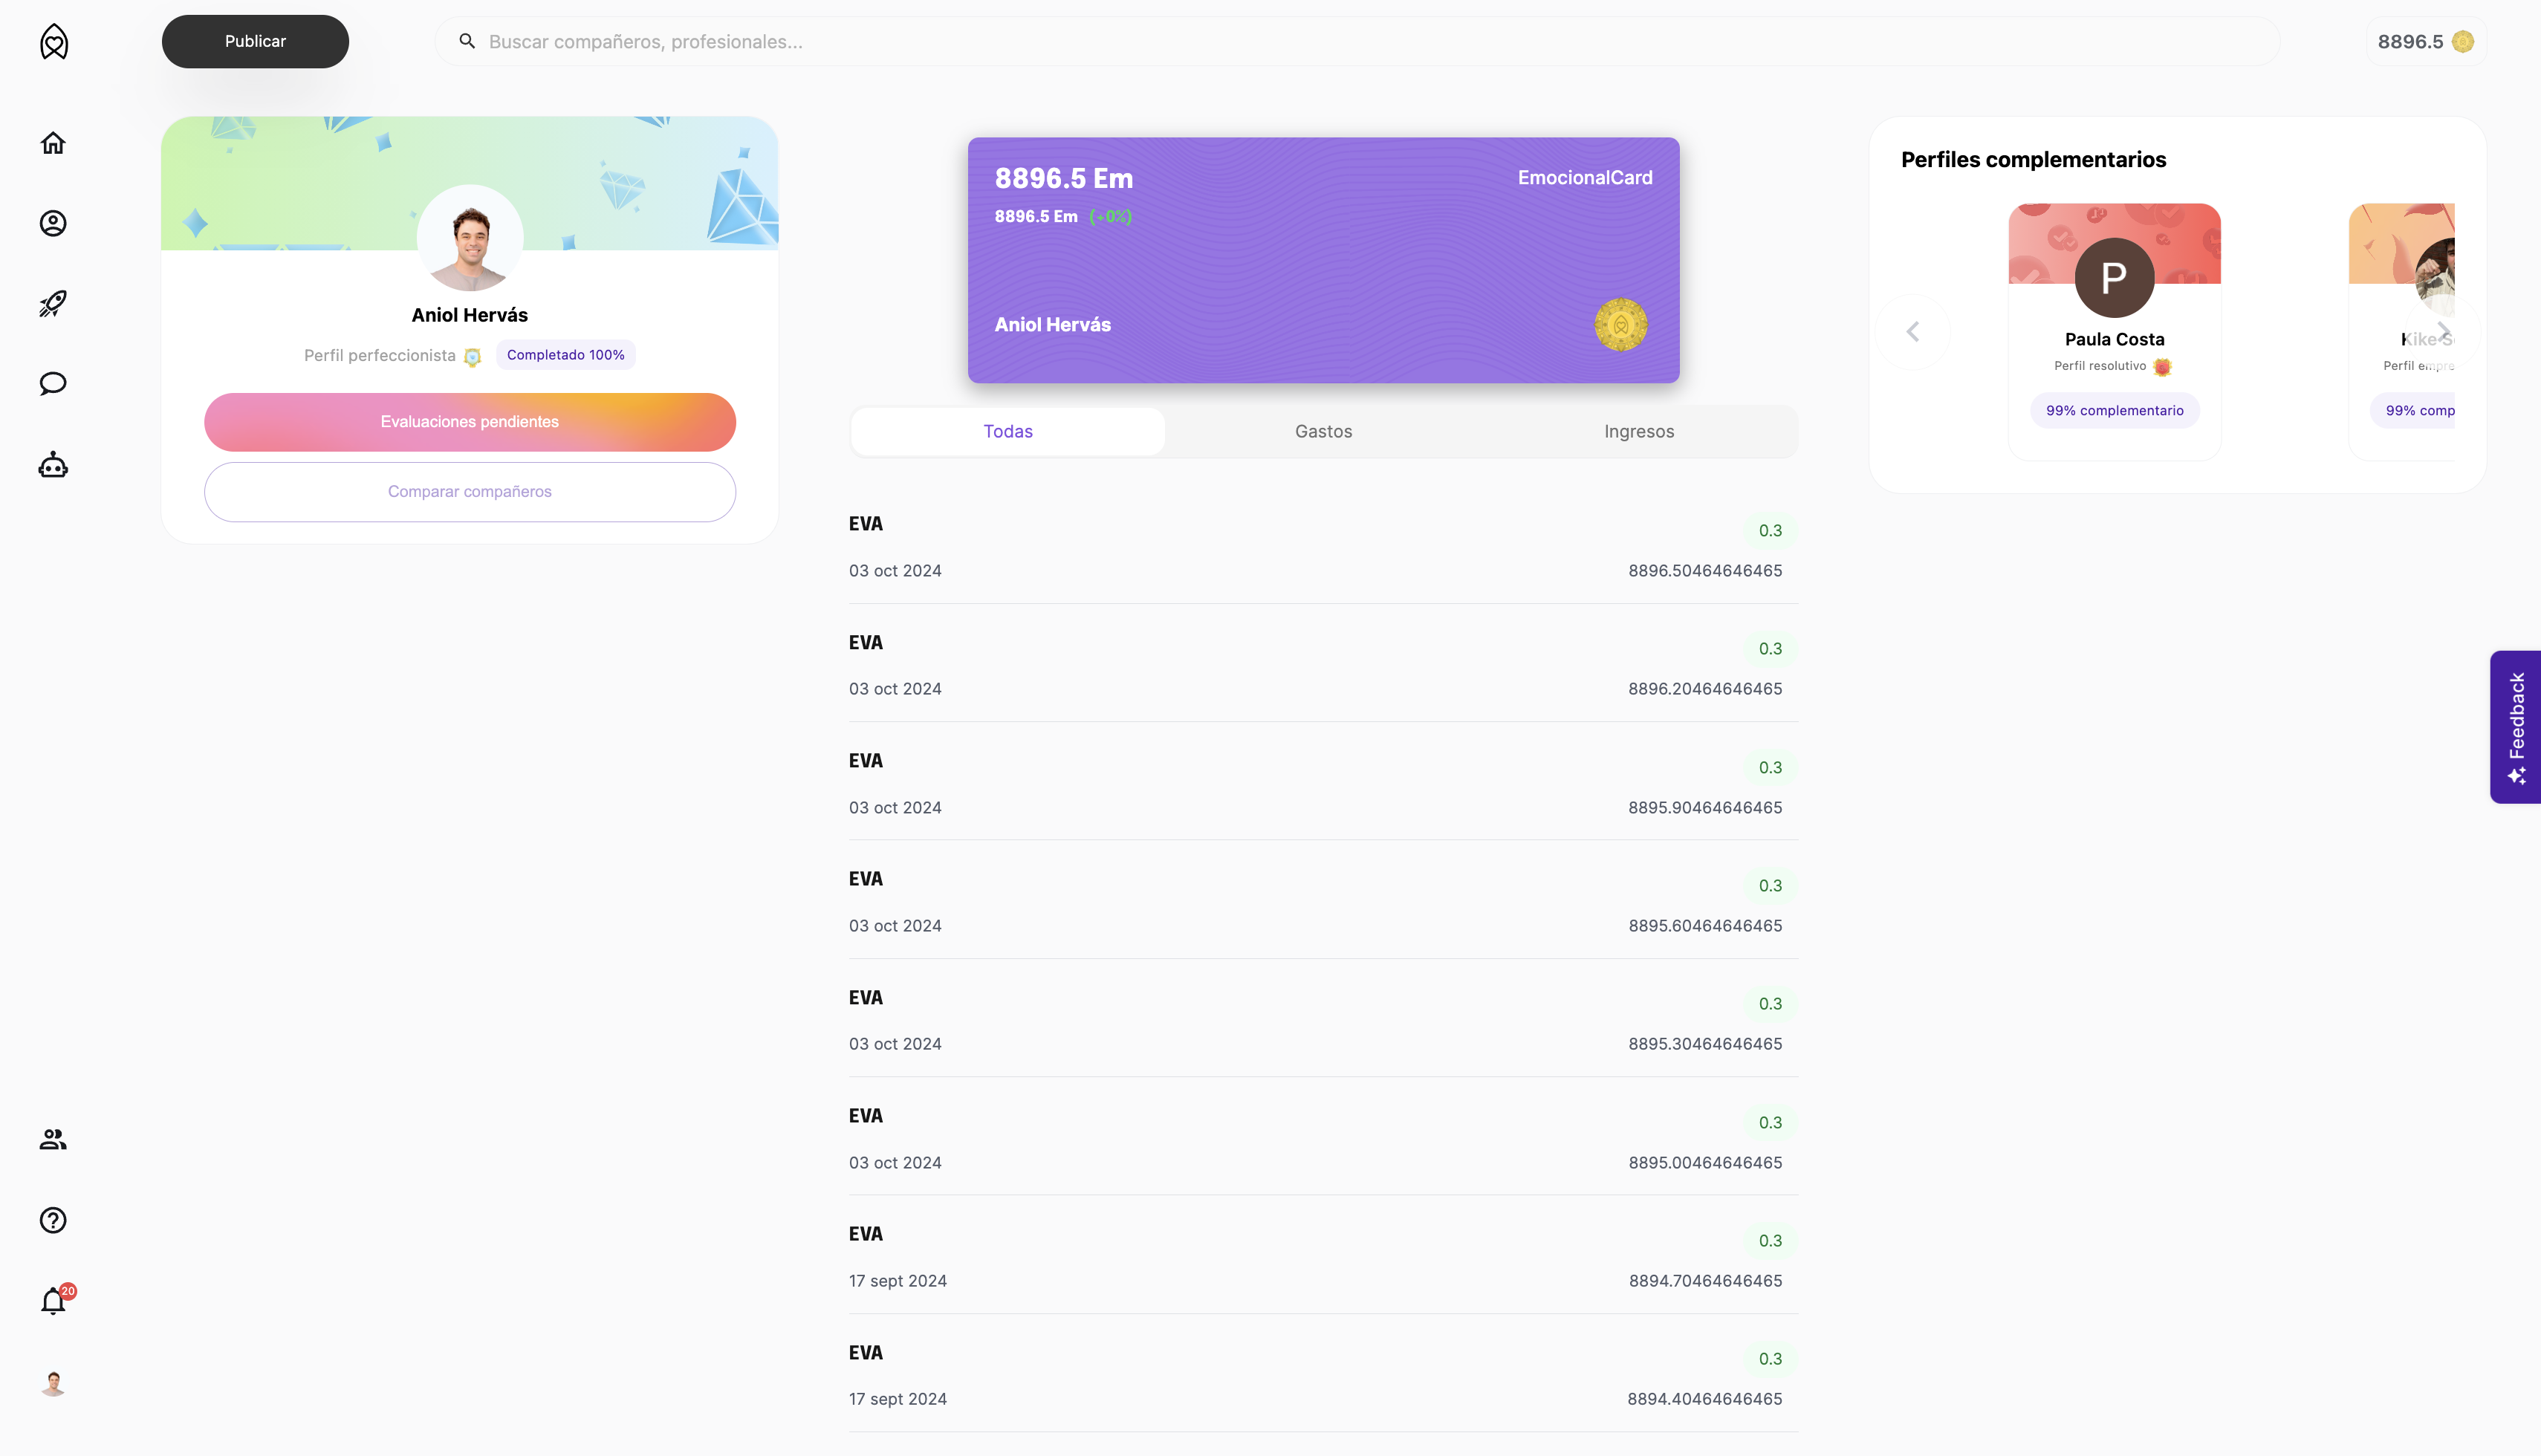Go to previous complementary profile
The height and width of the screenshot is (1456, 2541).
1912,332
